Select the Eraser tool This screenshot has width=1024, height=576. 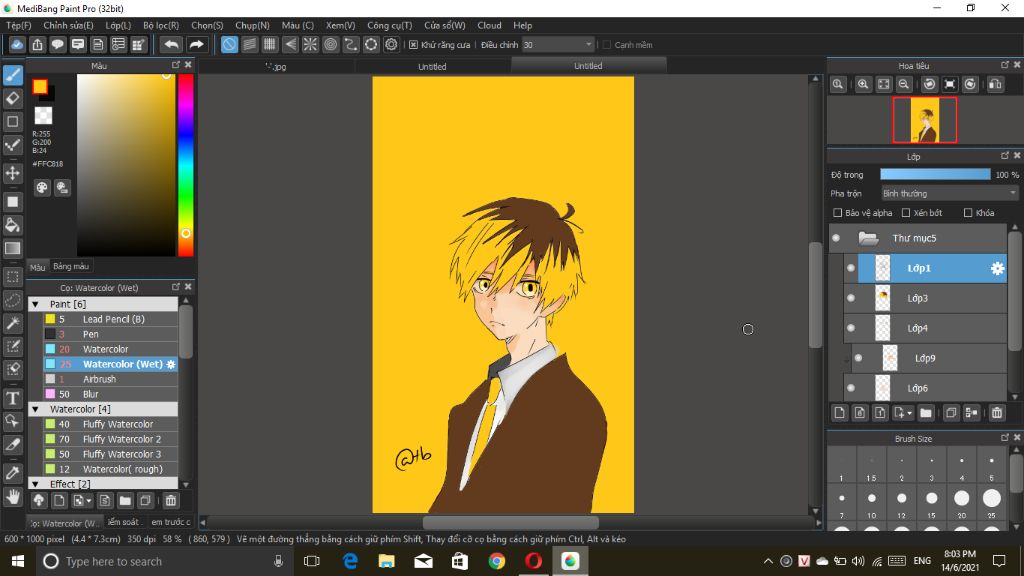pyautogui.click(x=12, y=98)
